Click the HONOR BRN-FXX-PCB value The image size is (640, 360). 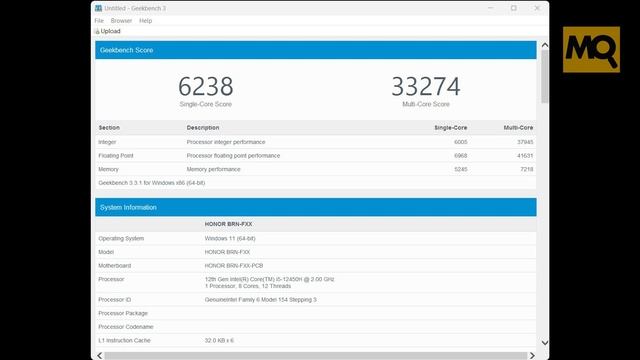coord(234,266)
